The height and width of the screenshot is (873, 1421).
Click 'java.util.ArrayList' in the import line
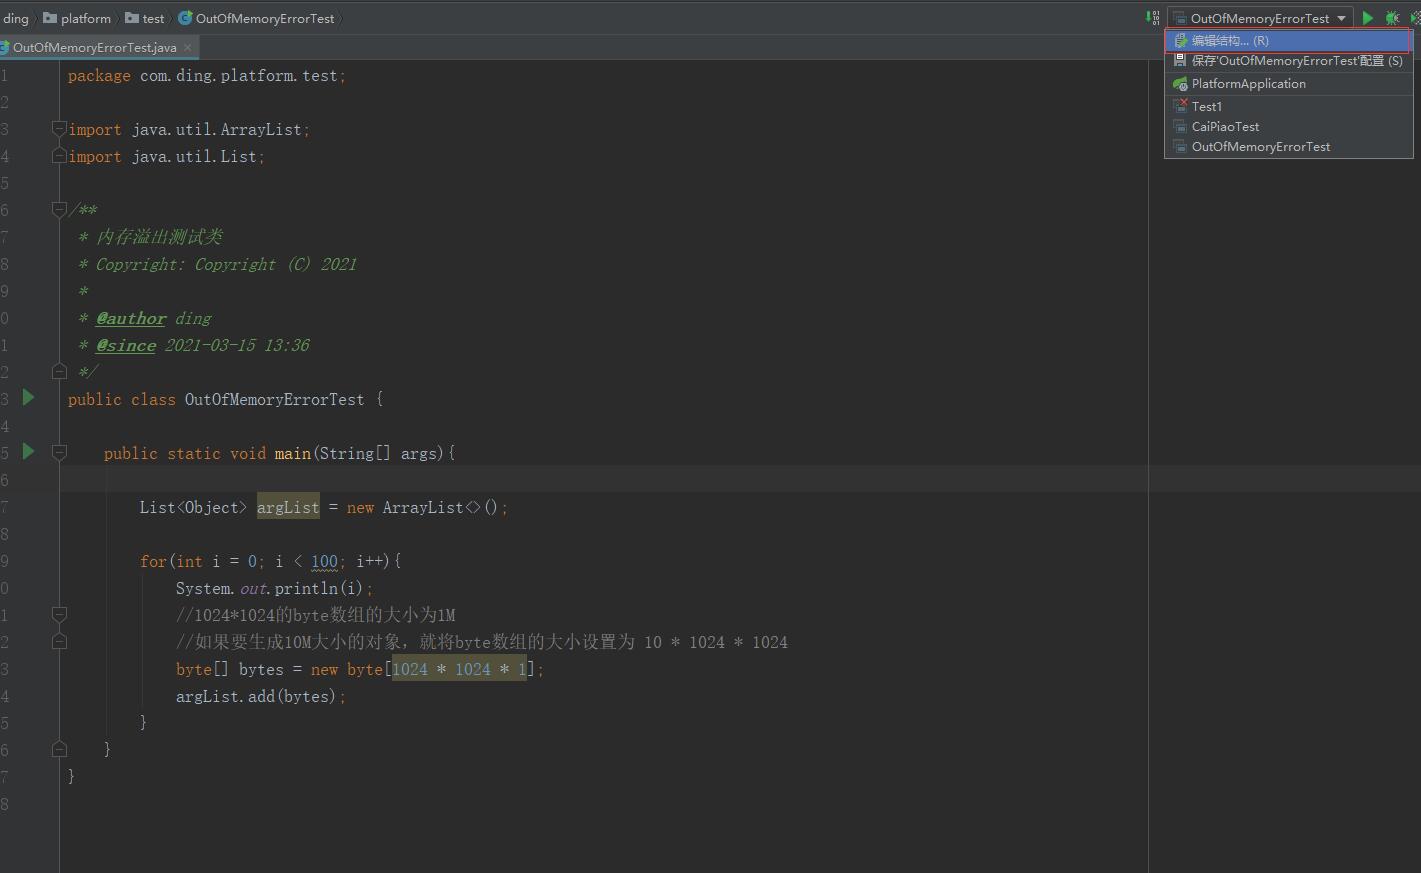[x=217, y=130]
